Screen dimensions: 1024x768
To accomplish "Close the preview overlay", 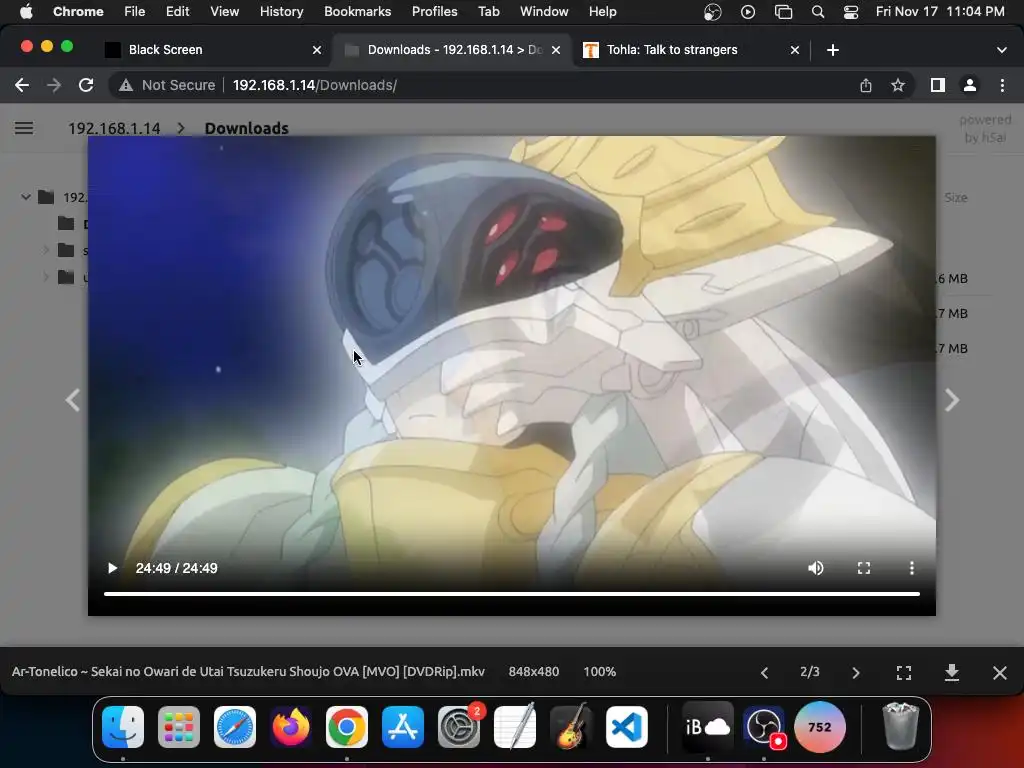I will (1000, 673).
